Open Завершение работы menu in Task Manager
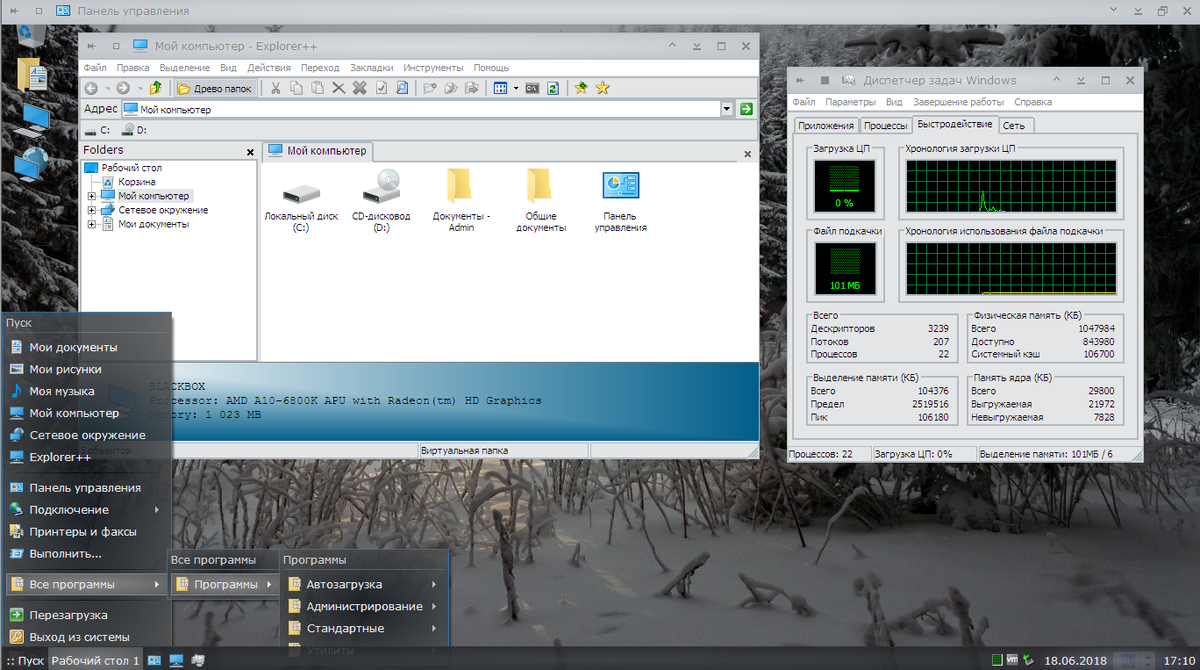1200x670 pixels. pyautogui.click(x=958, y=102)
